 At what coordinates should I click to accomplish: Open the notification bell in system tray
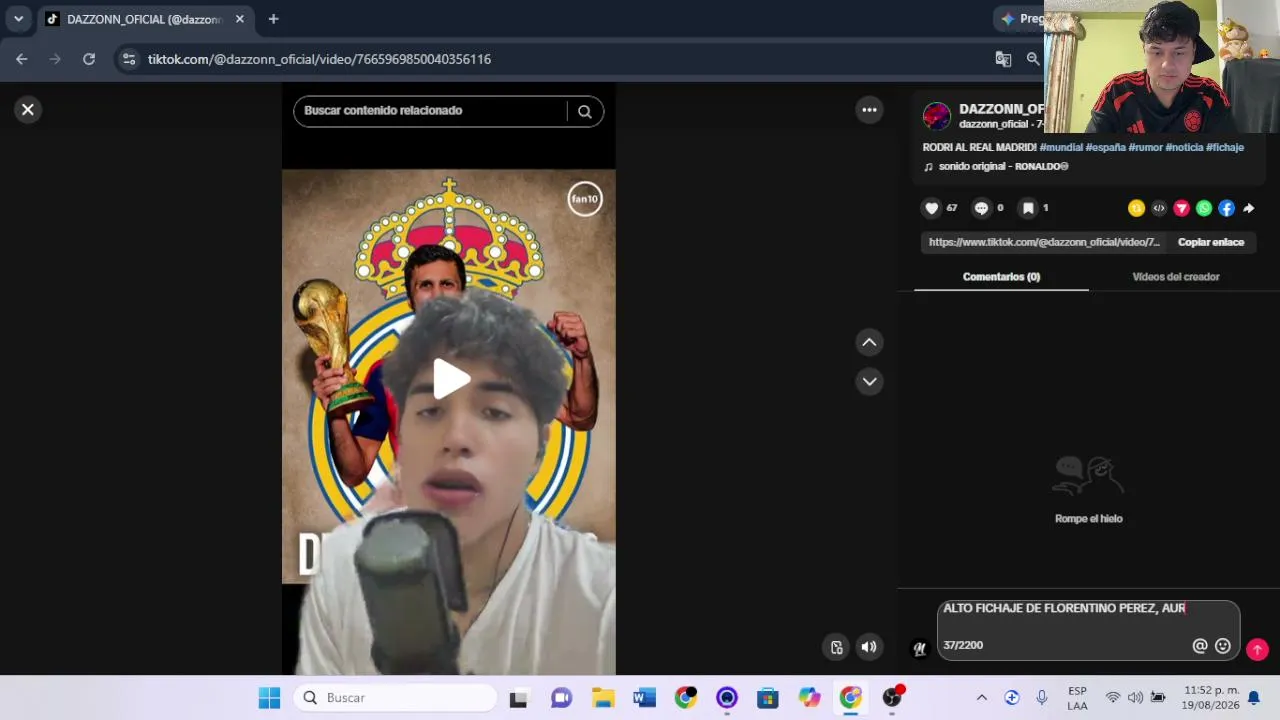(x=1254, y=698)
